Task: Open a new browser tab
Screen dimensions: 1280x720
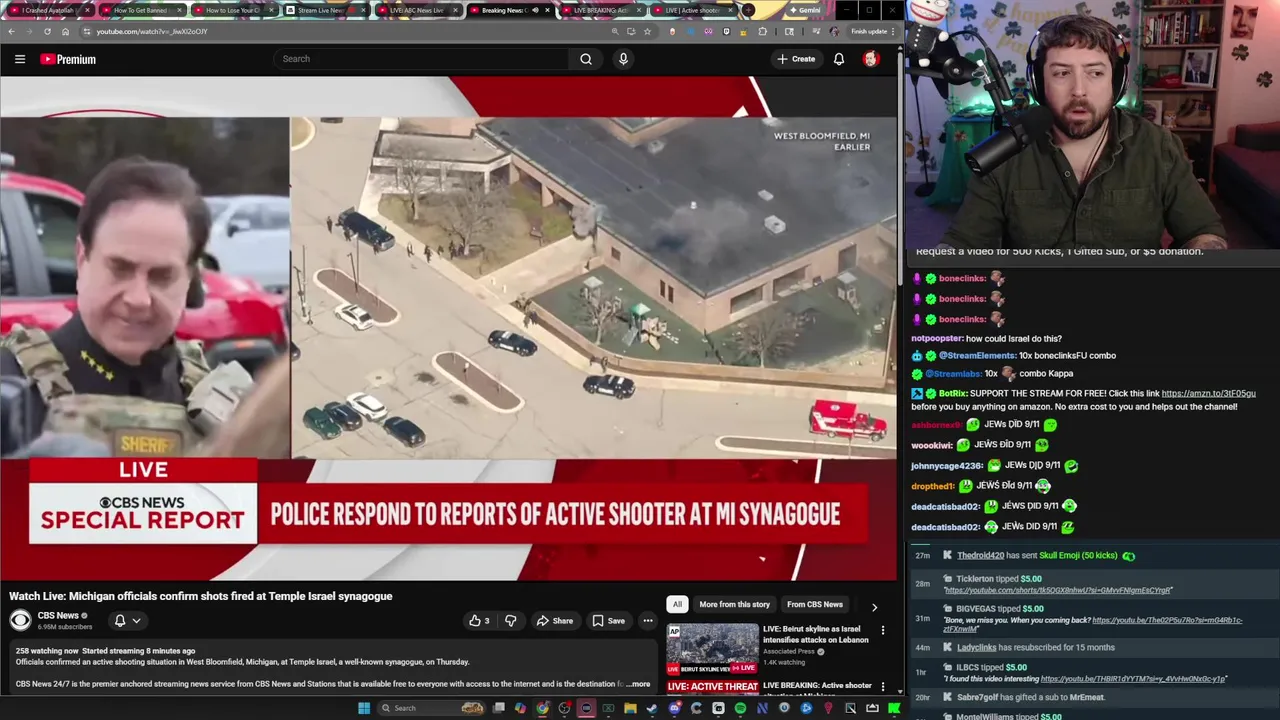Action: pyautogui.click(x=748, y=10)
